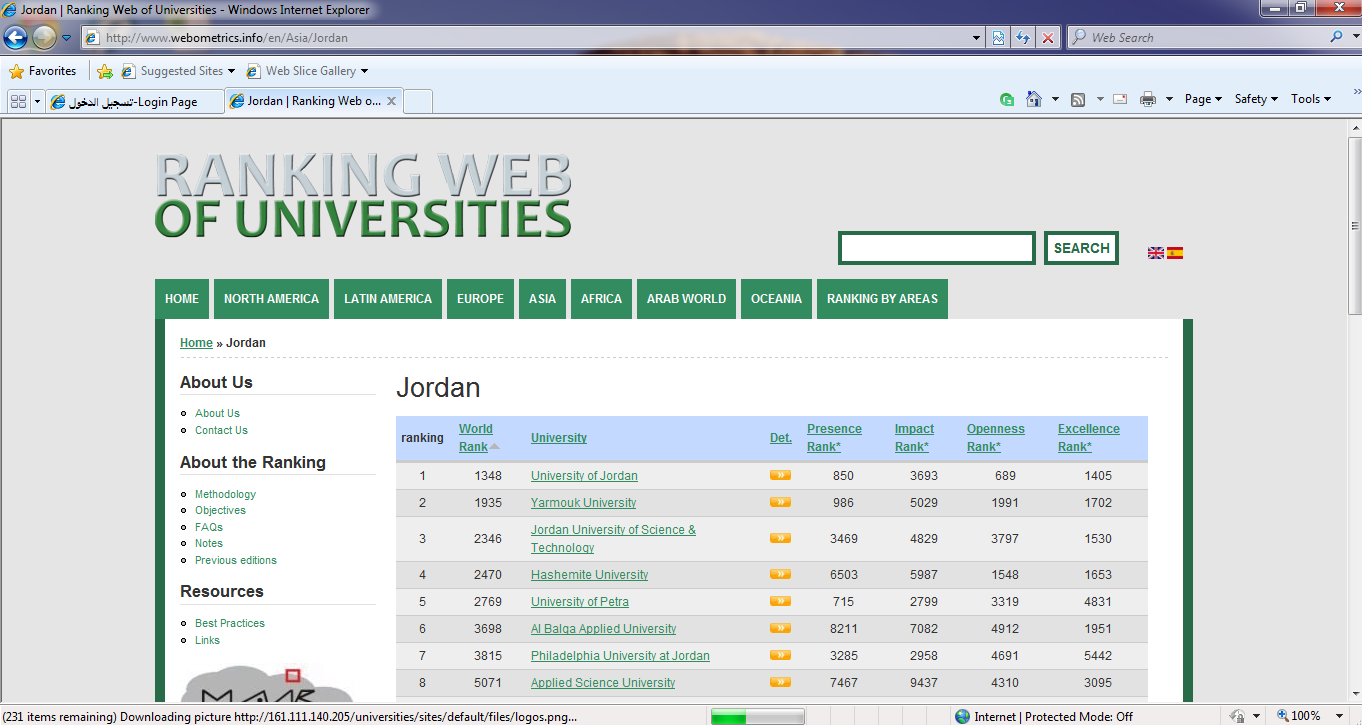This screenshot has height=725, width=1362.
Task: Click the search magnifier button in Web Search
Action: click(x=1336, y=37)
